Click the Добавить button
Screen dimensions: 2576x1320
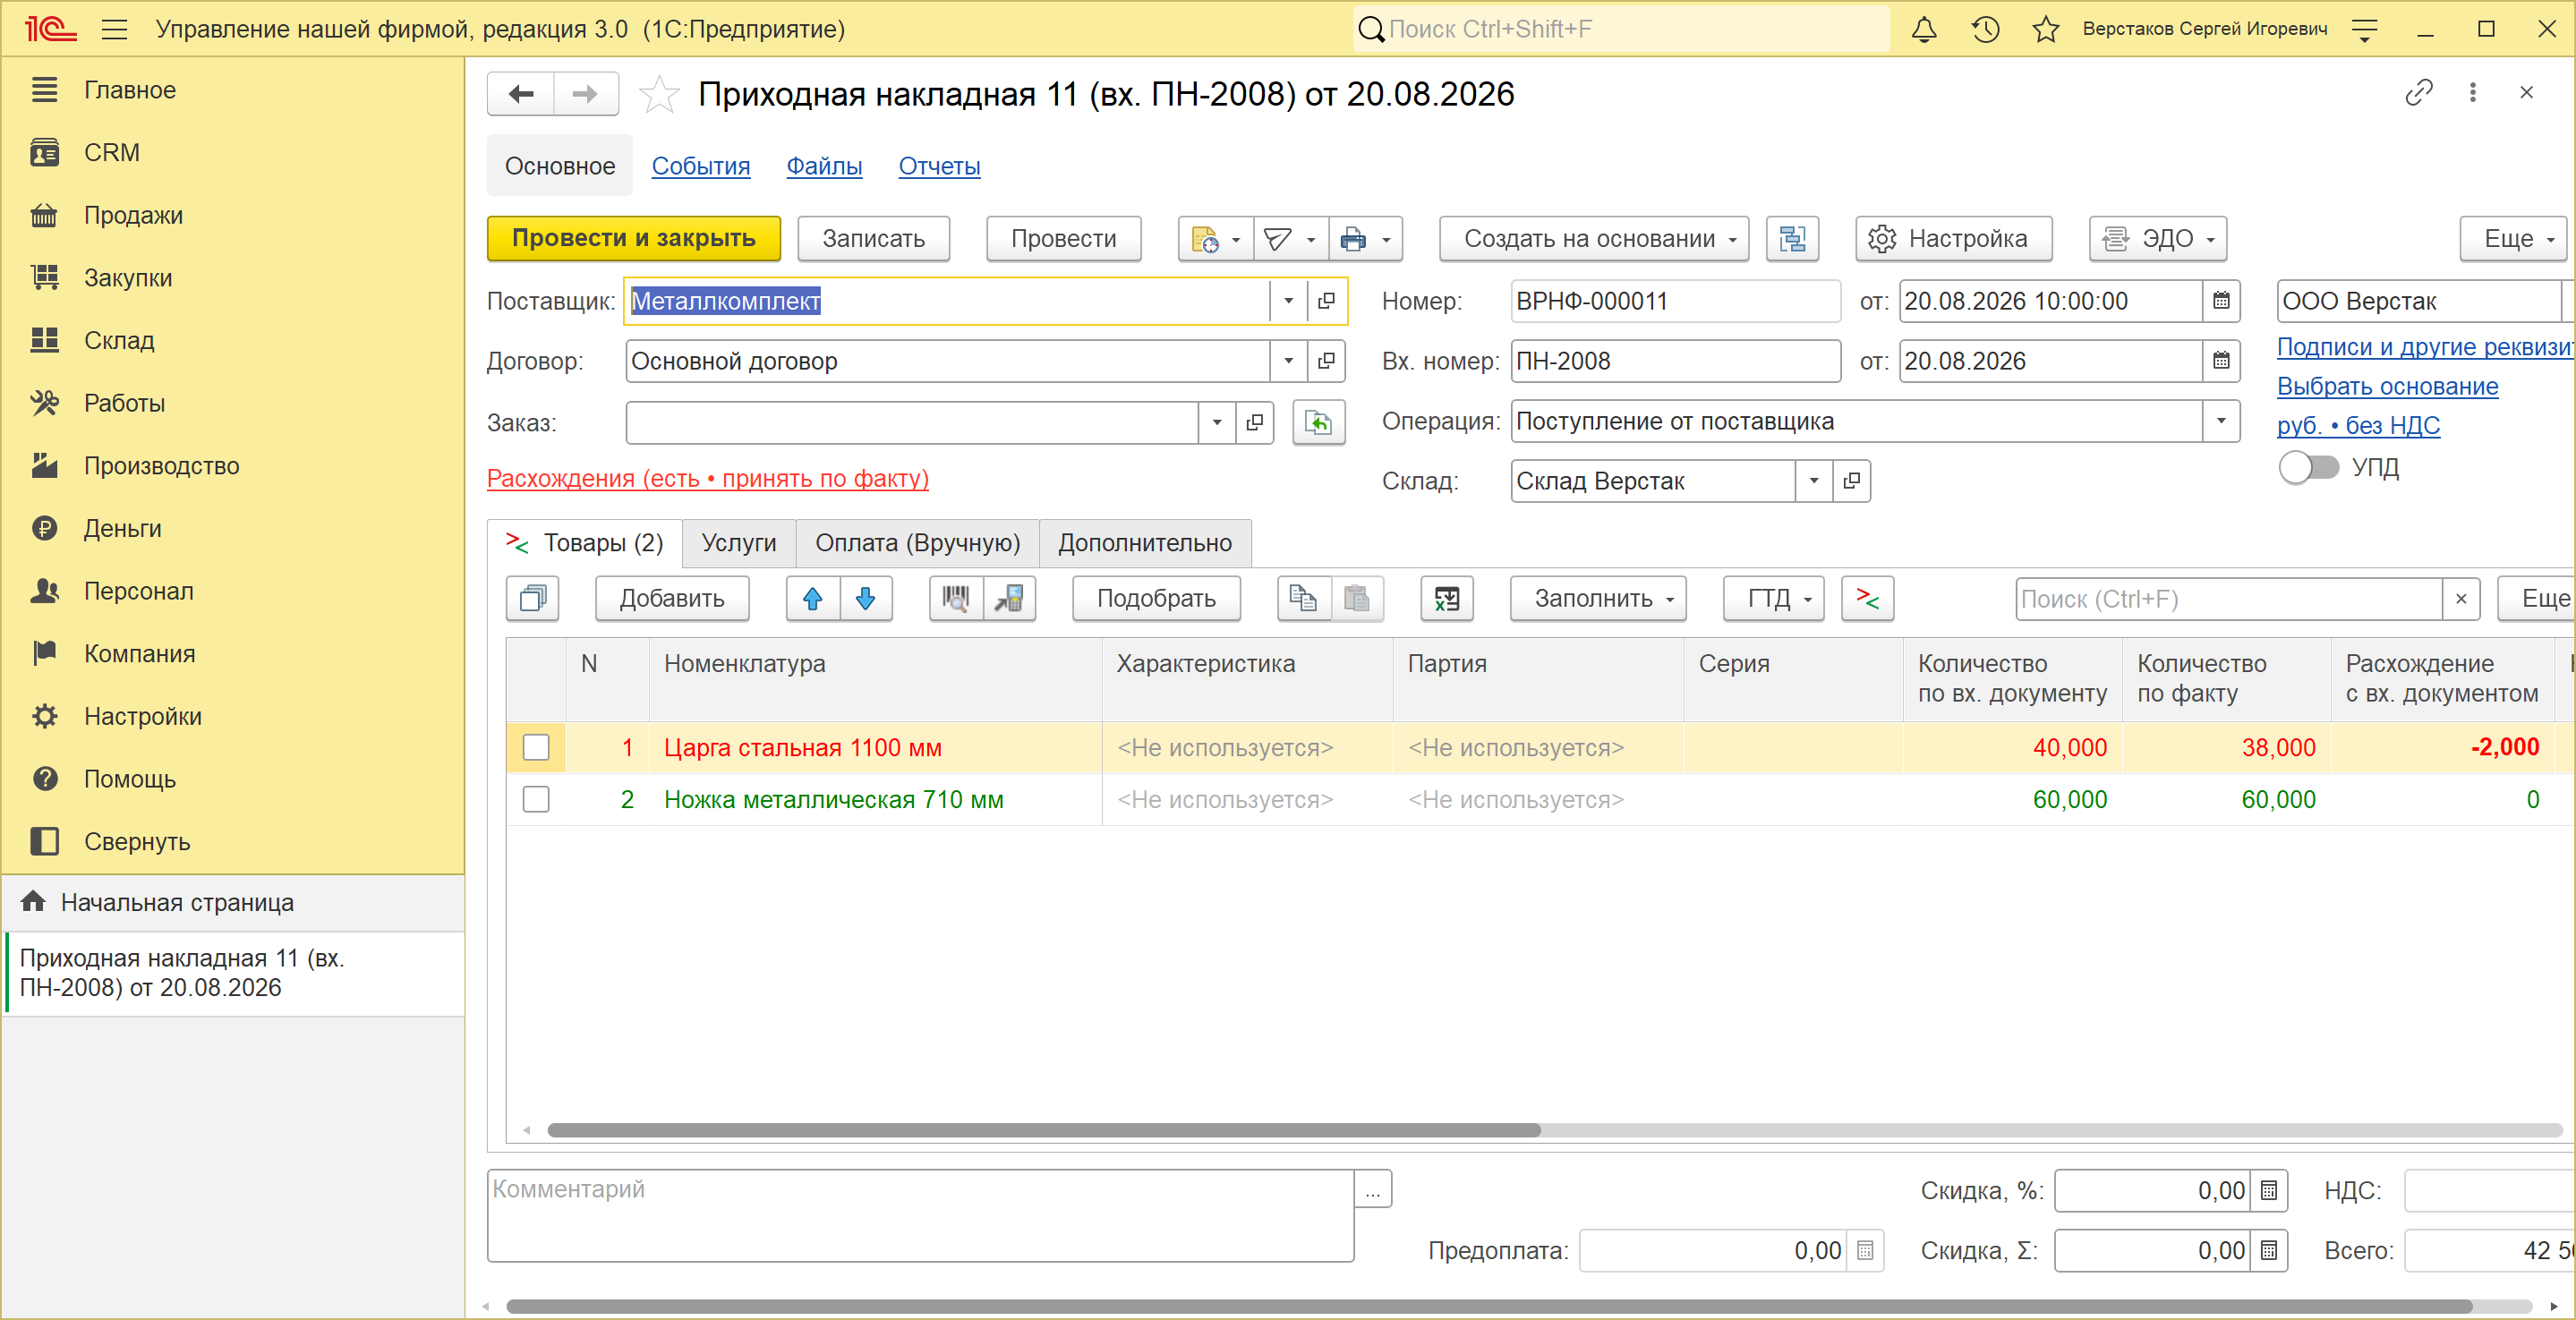(x=672, y=599)
